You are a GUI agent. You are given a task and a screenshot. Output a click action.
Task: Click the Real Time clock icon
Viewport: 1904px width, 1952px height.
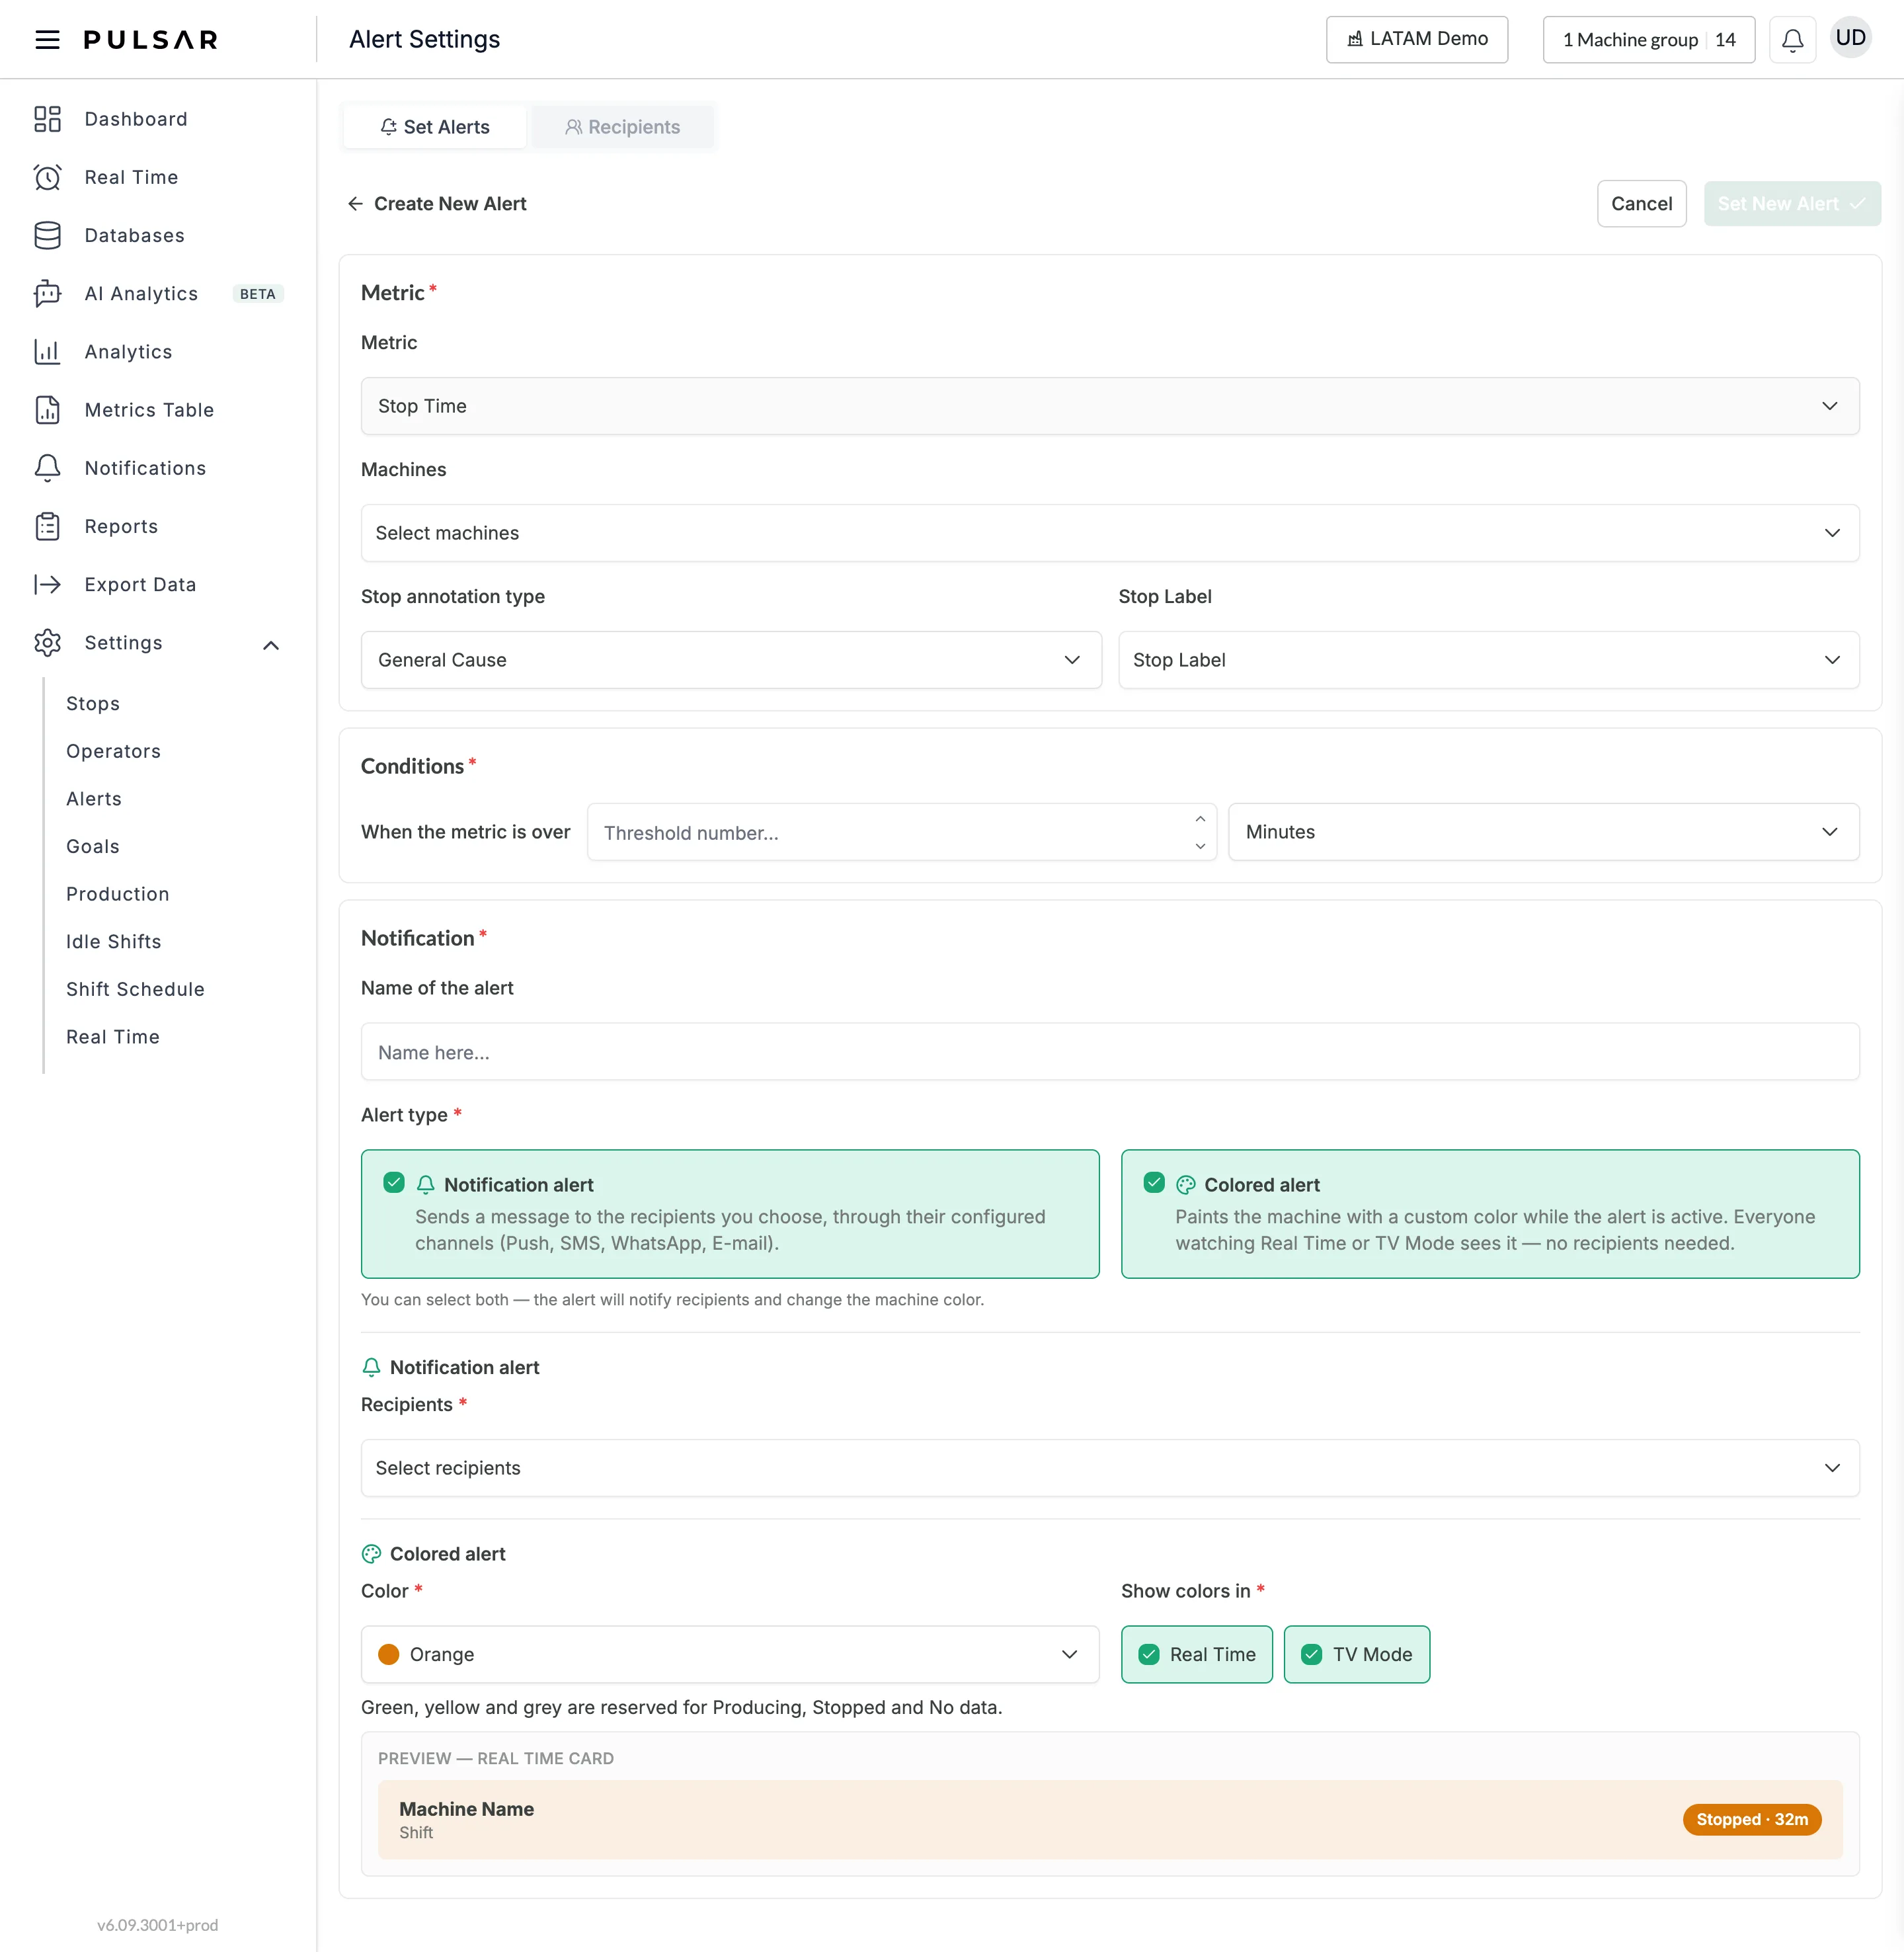(x=47, y=177)
